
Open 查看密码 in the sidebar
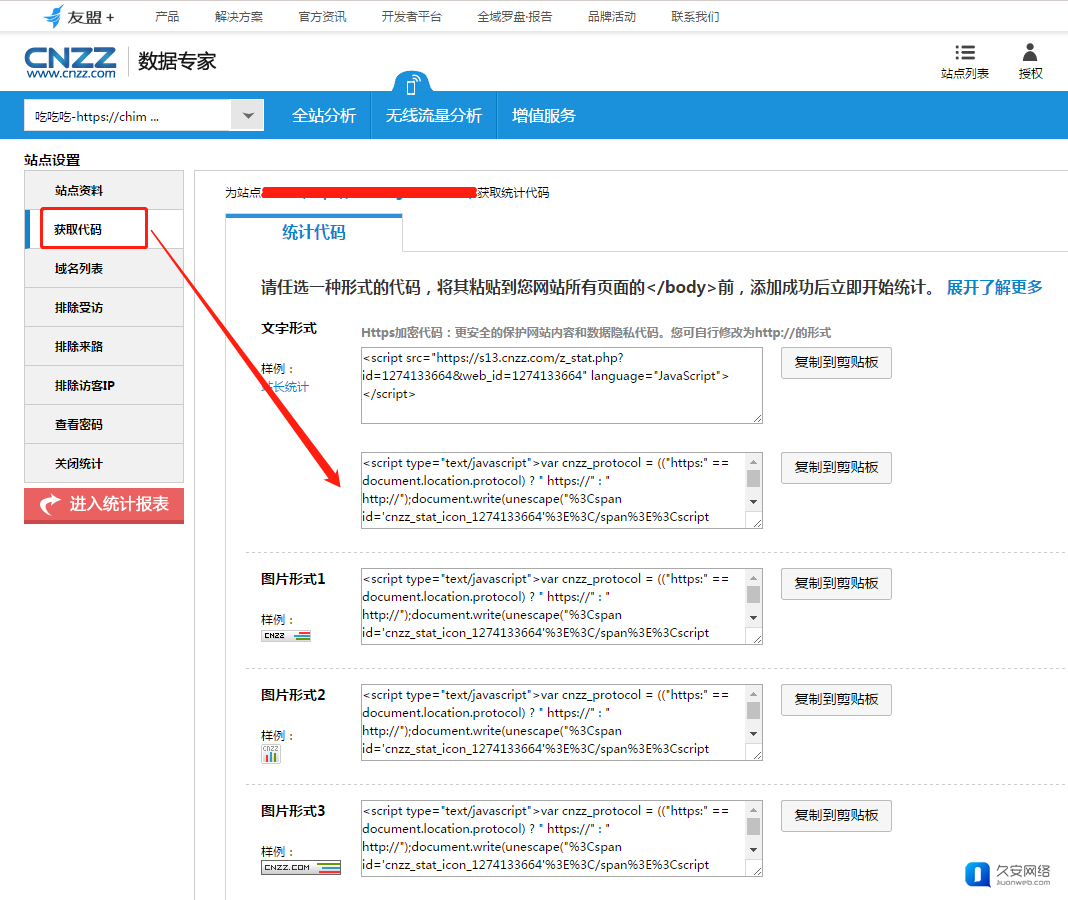pos(104,424)
